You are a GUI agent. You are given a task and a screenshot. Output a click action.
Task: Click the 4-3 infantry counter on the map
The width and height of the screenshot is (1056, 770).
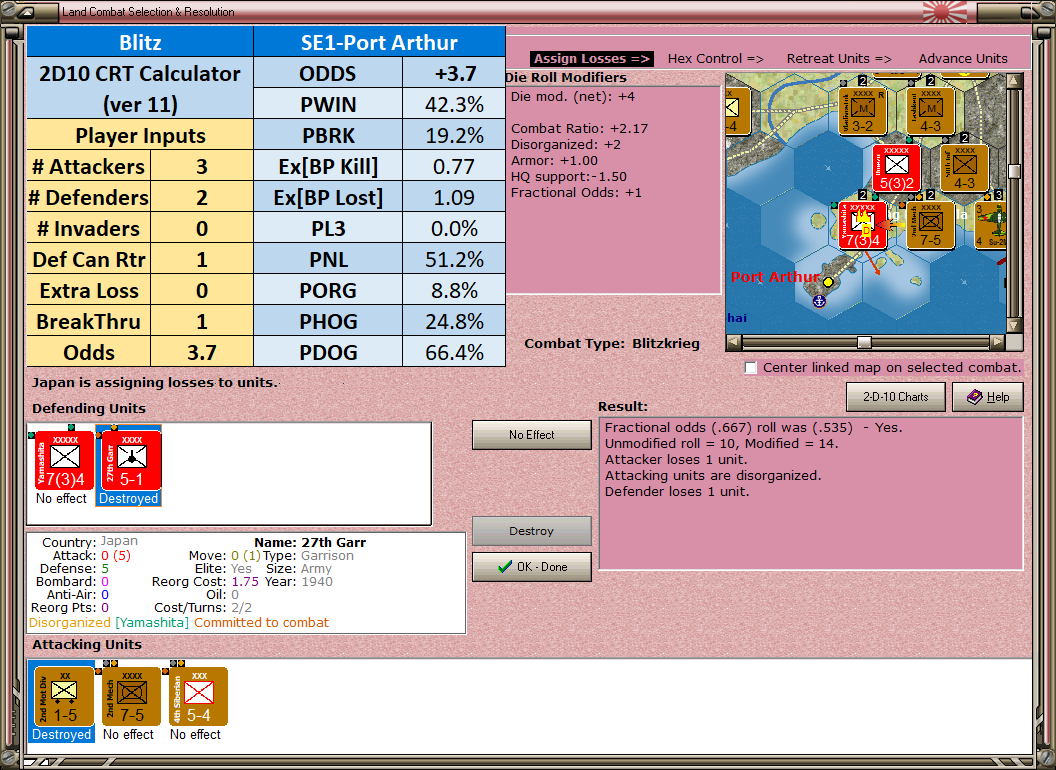click(x=964, y=168)
